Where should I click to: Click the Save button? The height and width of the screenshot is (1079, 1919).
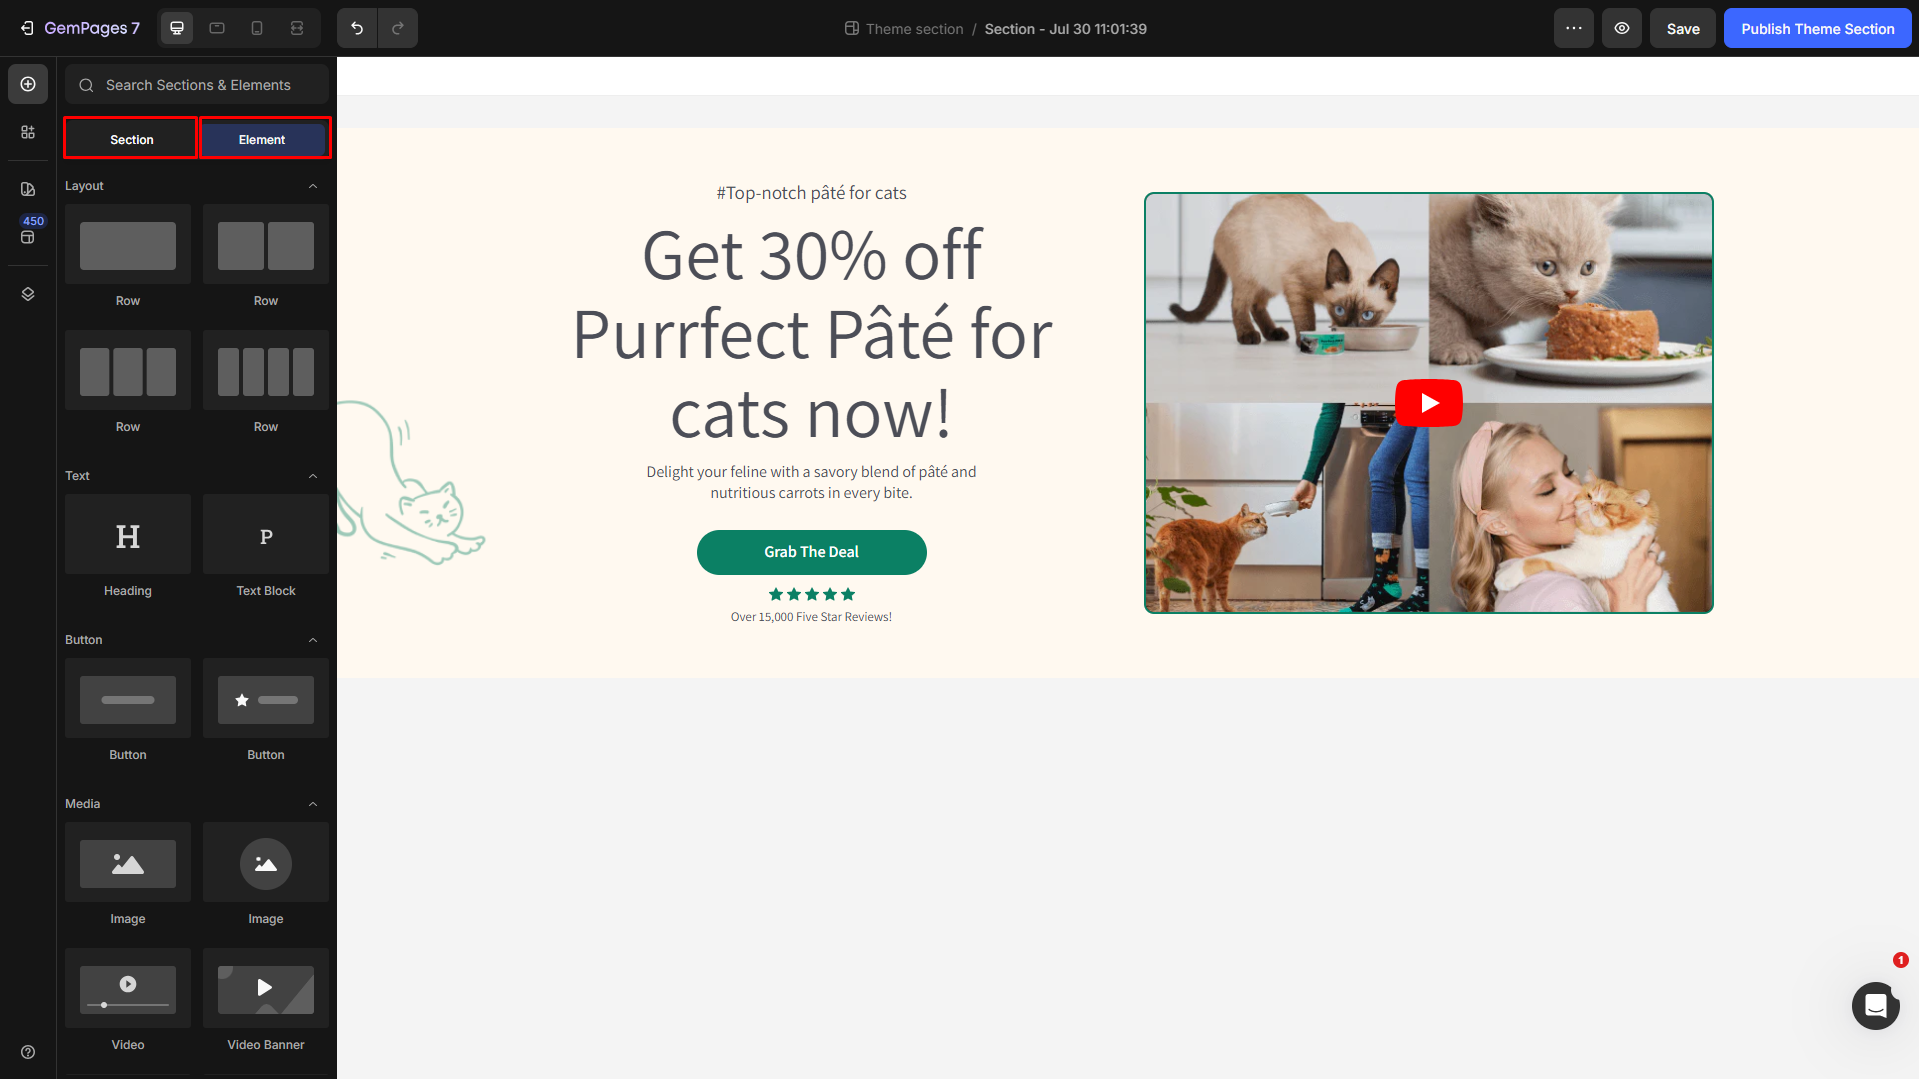1683,28
